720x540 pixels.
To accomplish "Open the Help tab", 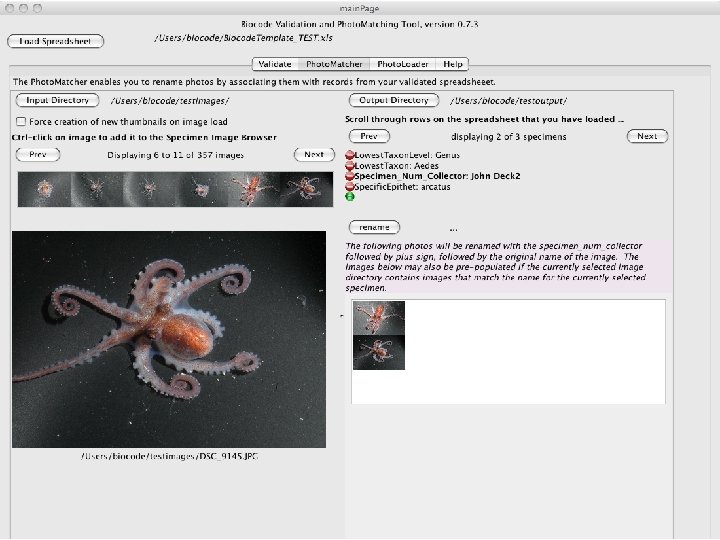I will 453,64.
